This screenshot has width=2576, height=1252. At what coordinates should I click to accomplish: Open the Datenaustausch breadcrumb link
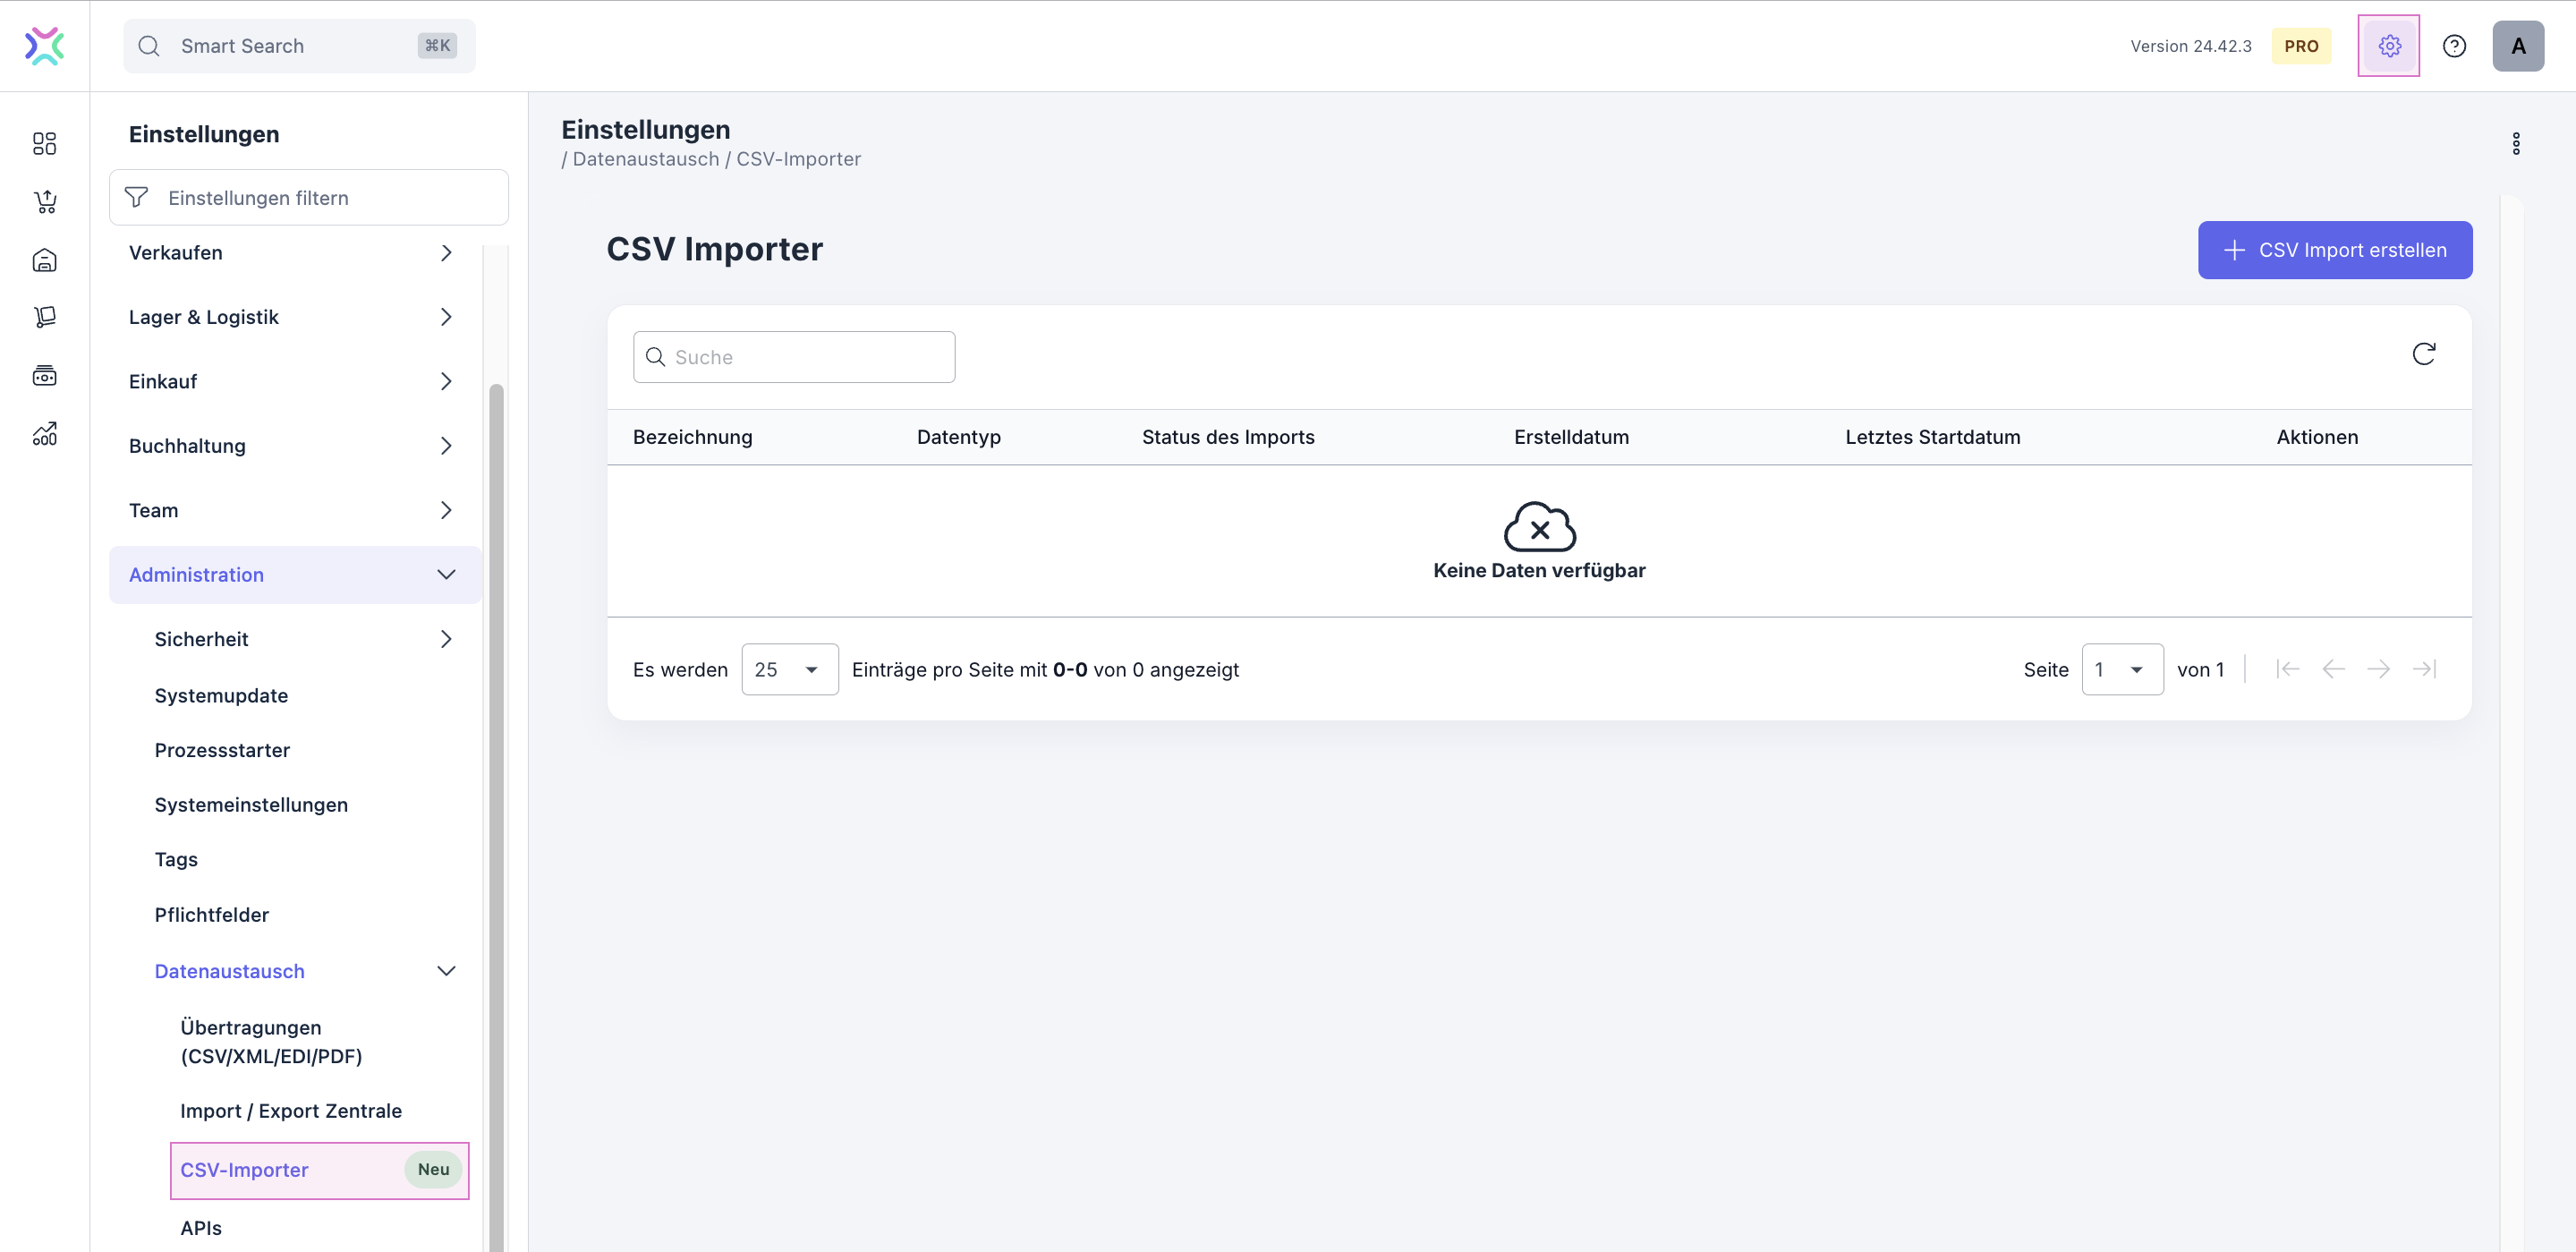(646, 159)
